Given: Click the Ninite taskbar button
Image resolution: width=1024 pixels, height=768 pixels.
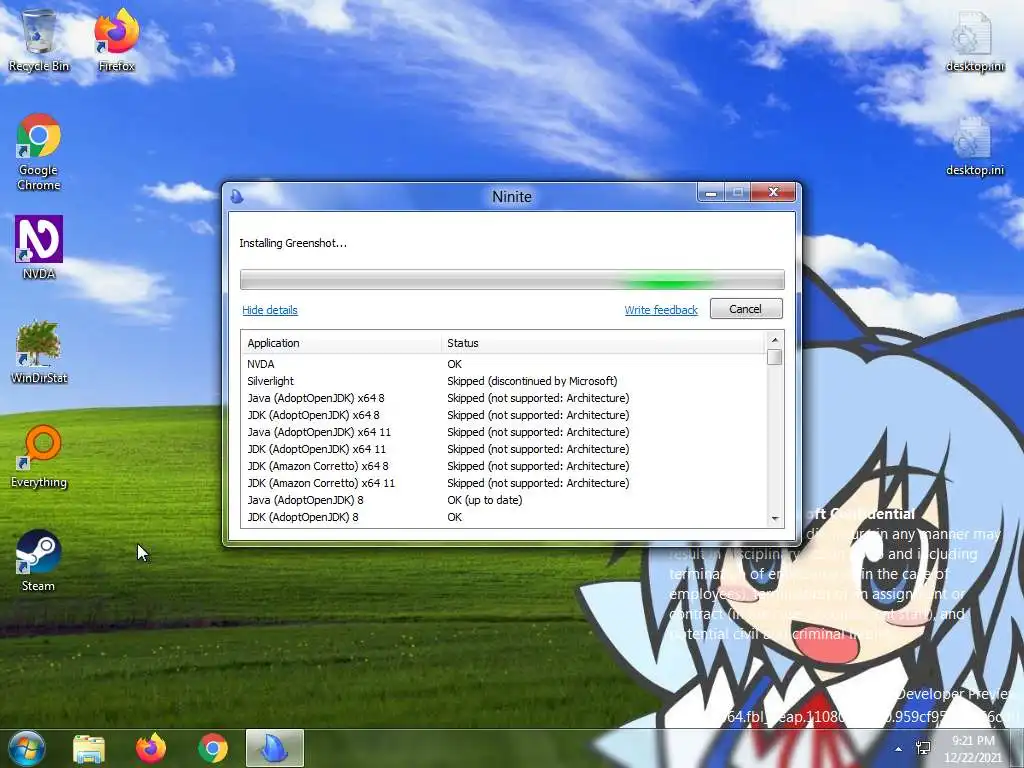Looking at the screenshot, I should (275, 748).
